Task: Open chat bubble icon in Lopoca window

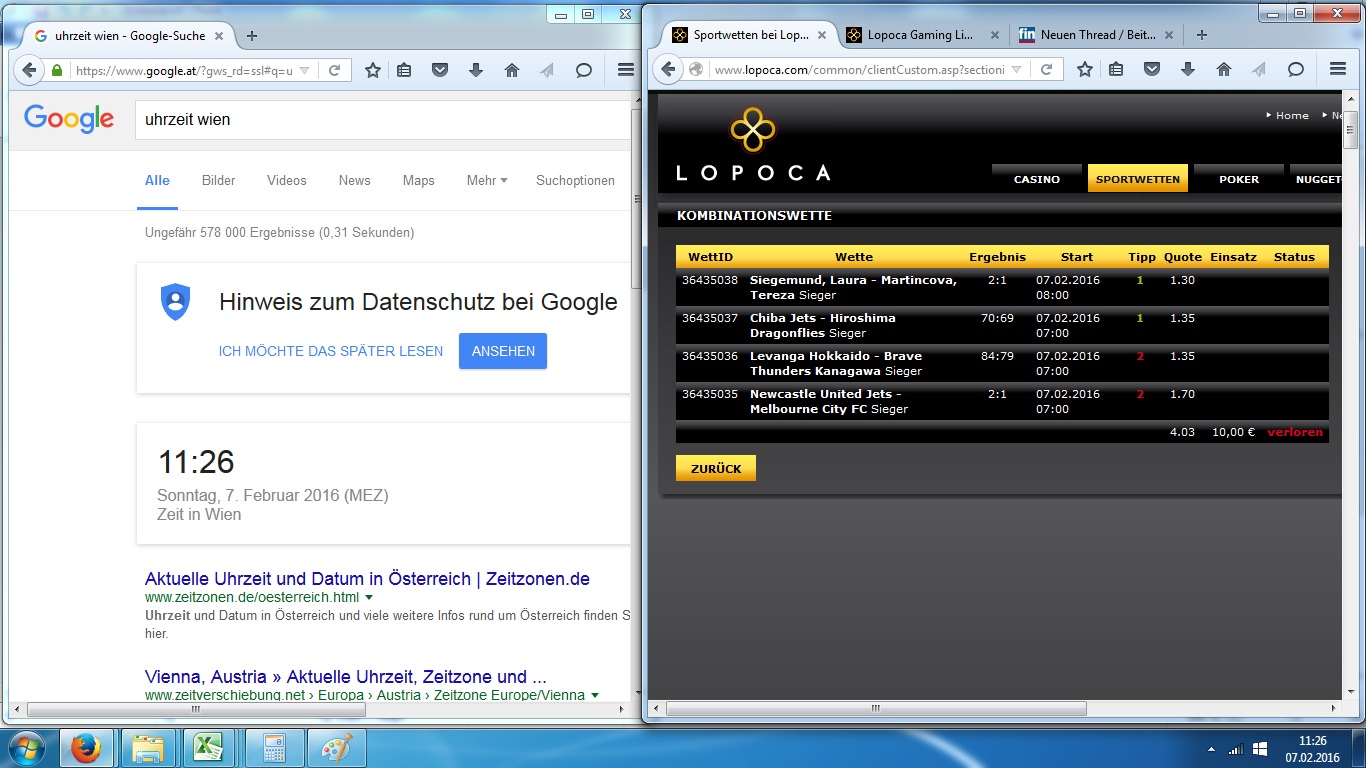Action: pyautogui.click(x=1296, y=70)
